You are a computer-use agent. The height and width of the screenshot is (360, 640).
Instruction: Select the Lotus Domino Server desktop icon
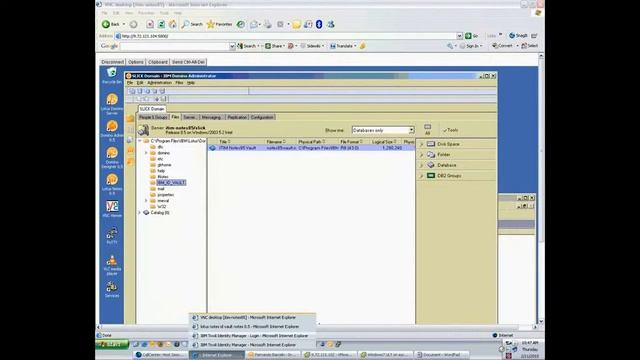[112, 104]
